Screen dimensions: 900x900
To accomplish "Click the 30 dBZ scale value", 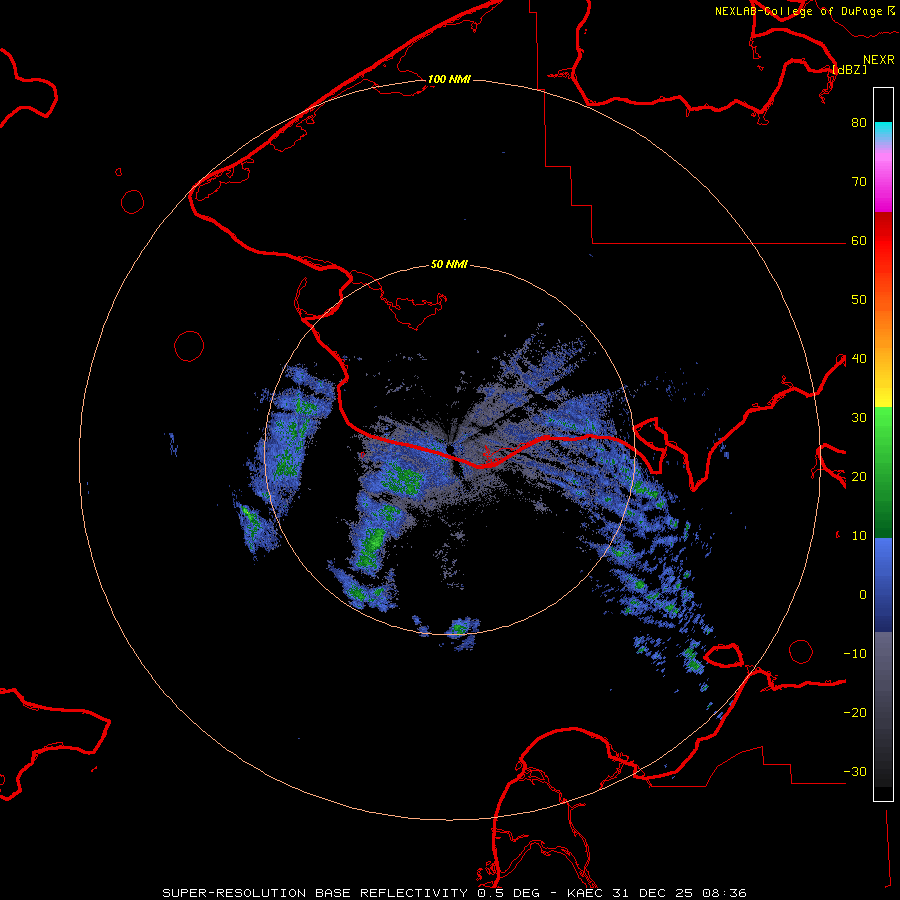I will tap(859, 417).
